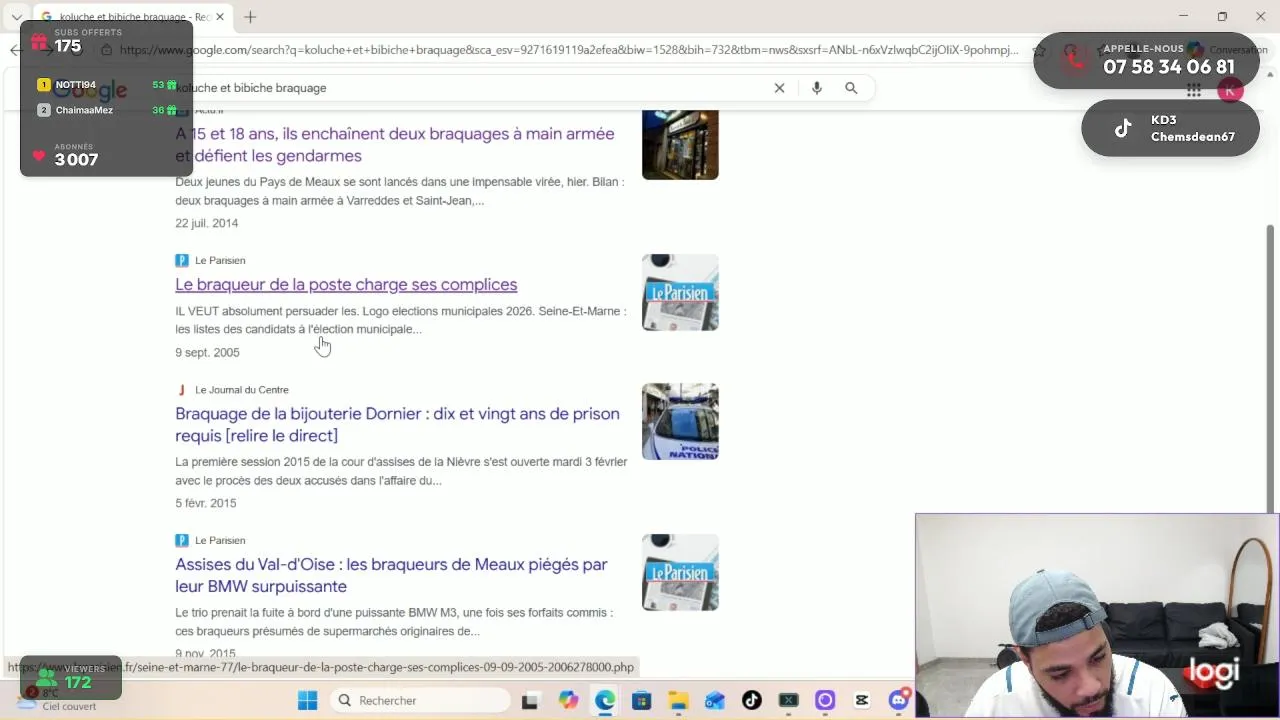Clear the Google search box
Viewport: 1280px width, 720px height.
779,88
